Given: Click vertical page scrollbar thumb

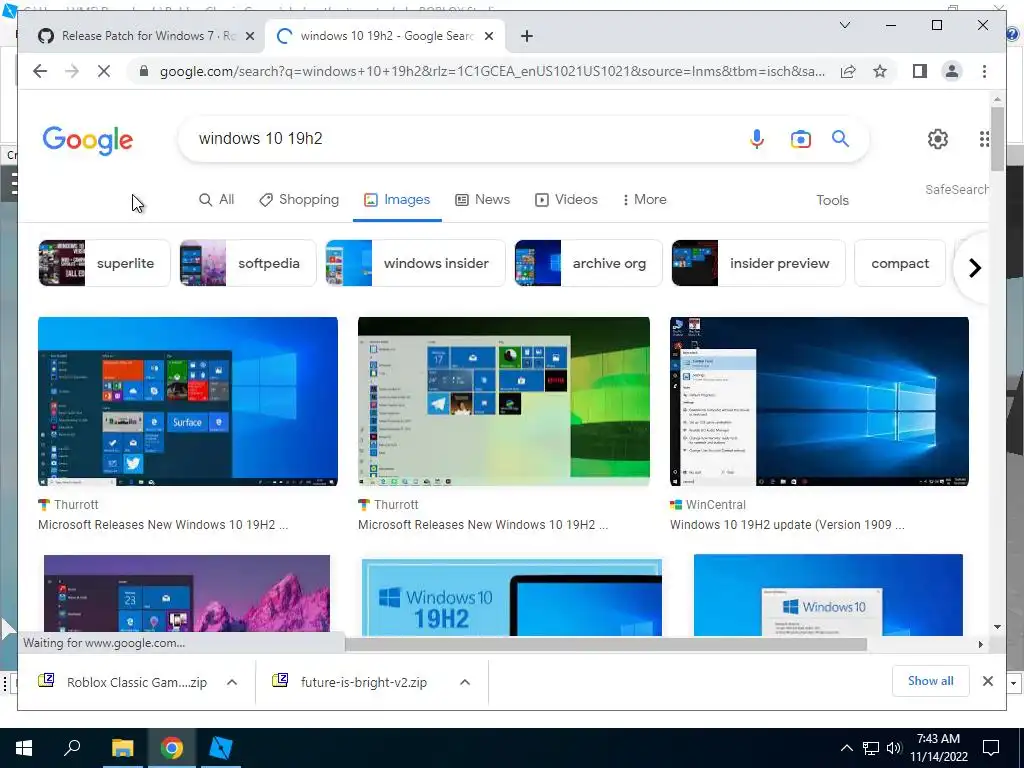Looking at the screenshot, I should 997,138.
